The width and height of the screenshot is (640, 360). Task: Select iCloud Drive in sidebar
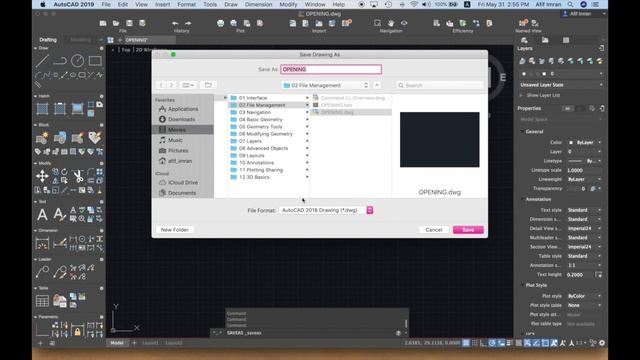point(183,182)
